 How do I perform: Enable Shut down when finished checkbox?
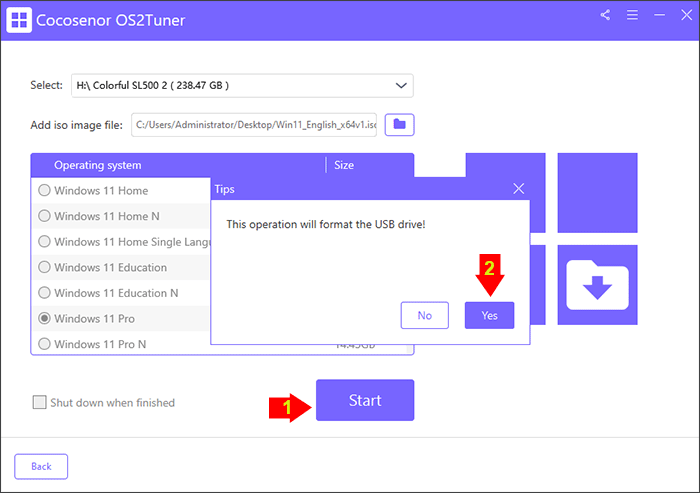click(39, 402)
